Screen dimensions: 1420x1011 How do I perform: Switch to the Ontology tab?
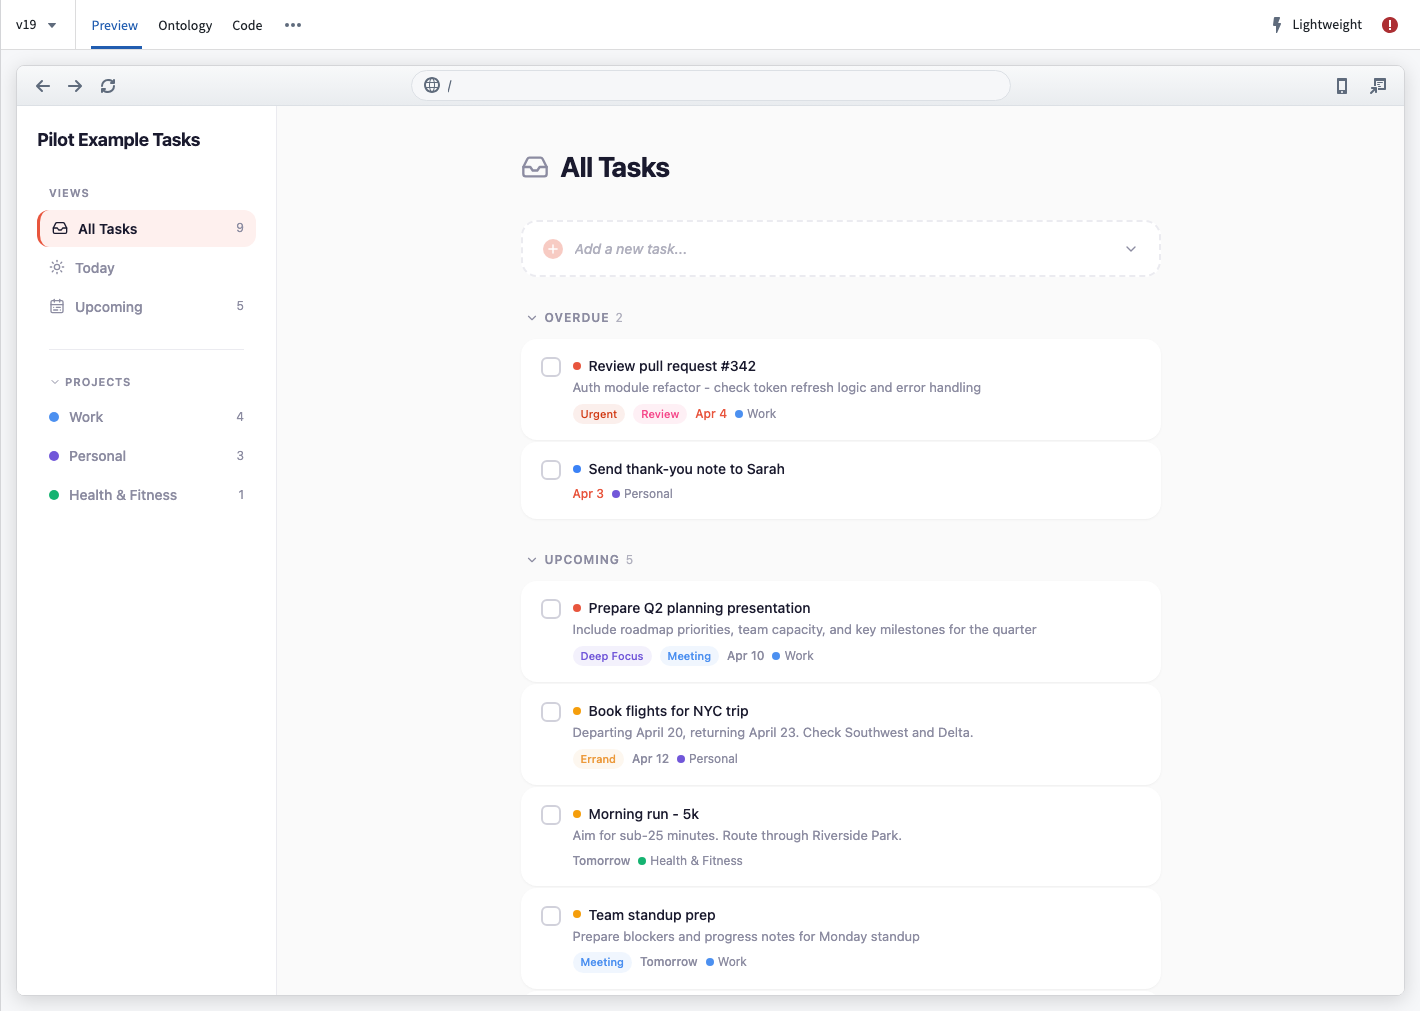click(x=185, y=25)
